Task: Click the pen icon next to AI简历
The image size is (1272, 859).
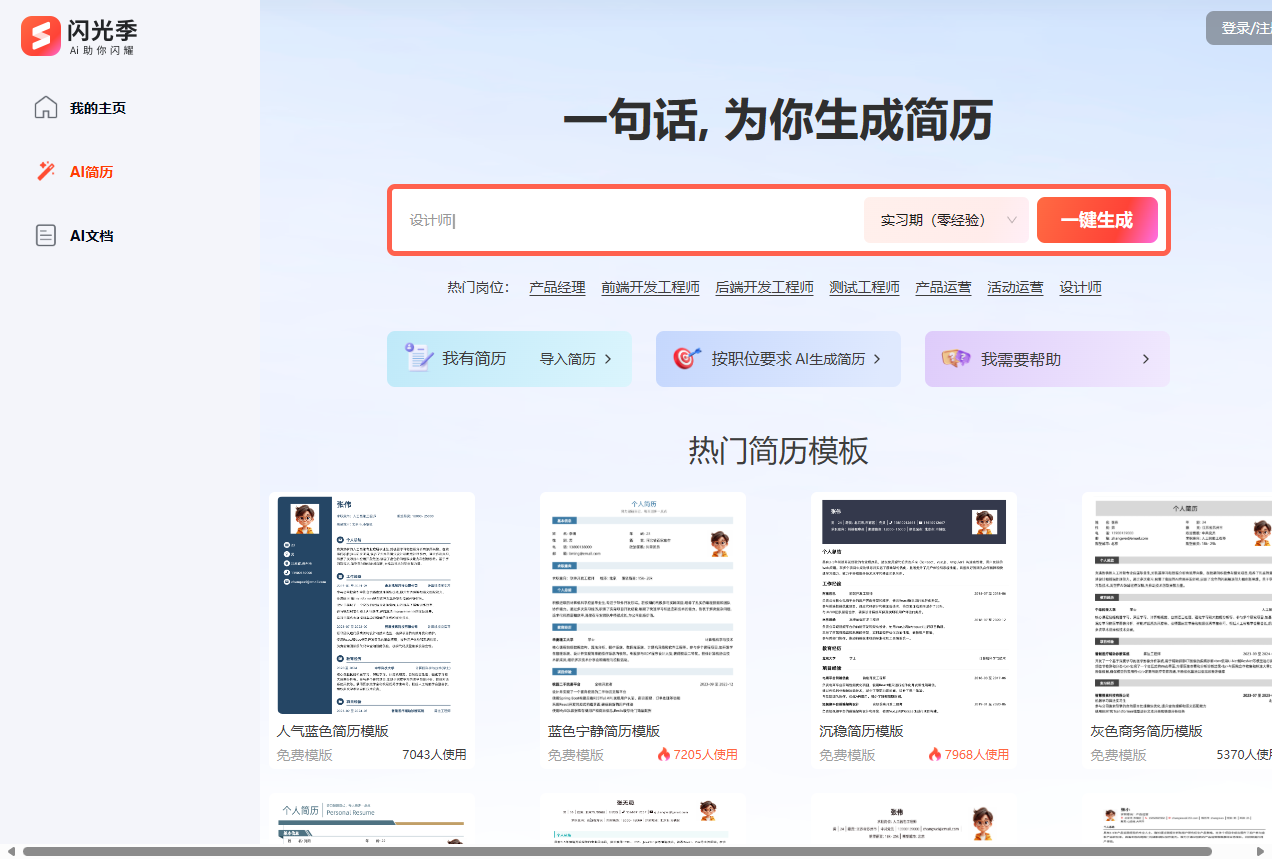Action: (x=46, y=171)
